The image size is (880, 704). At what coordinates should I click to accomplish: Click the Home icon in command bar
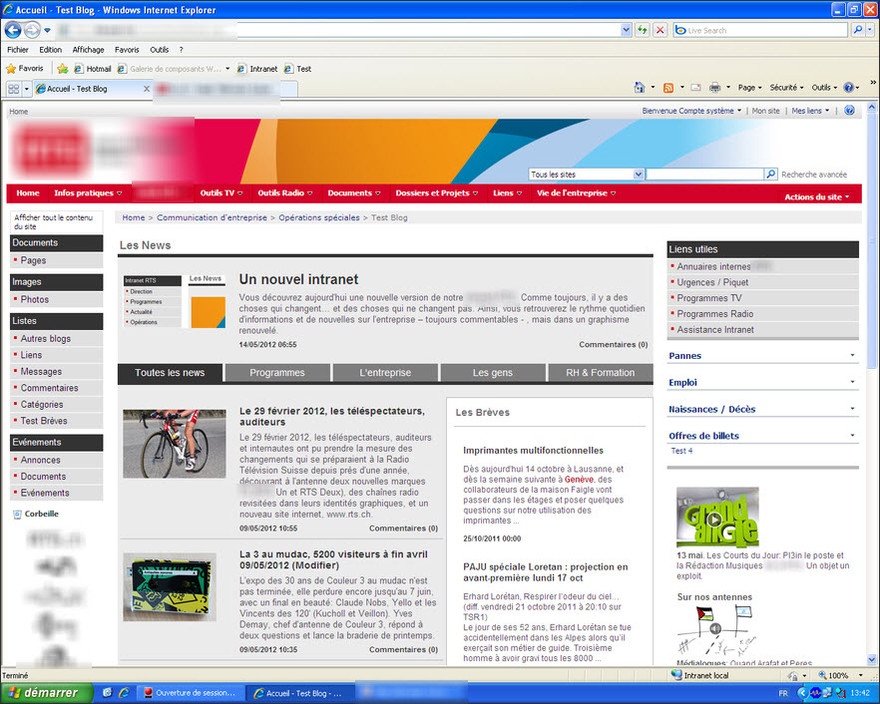(x=640, y=88)
